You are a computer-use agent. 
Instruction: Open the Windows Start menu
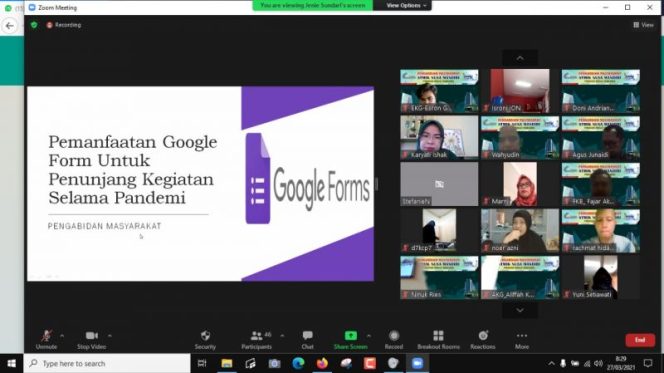[x=11, y=363]
